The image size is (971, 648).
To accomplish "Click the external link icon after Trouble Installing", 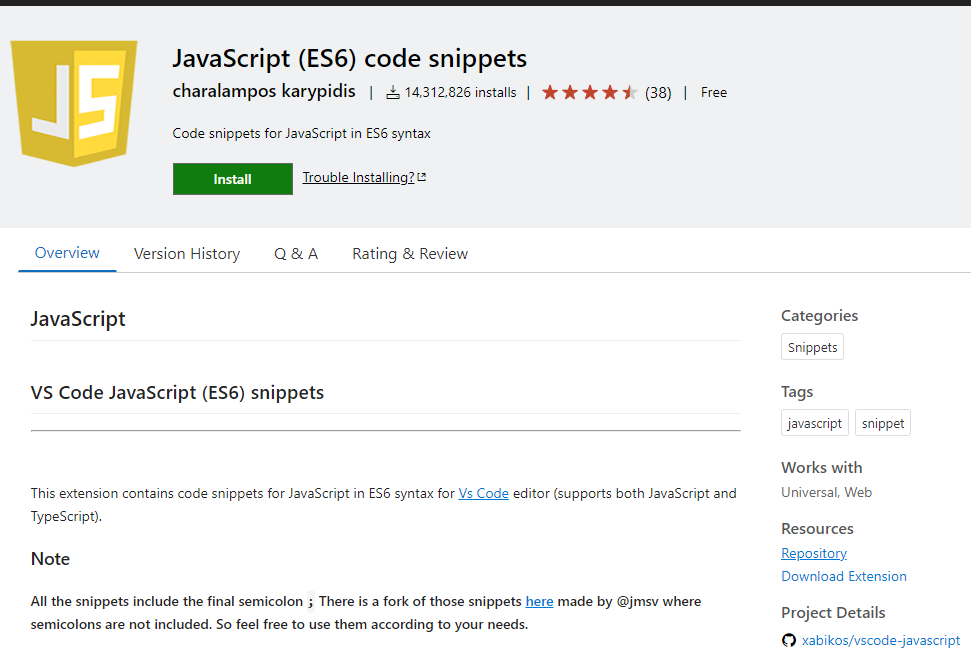I will coord(422,177).
